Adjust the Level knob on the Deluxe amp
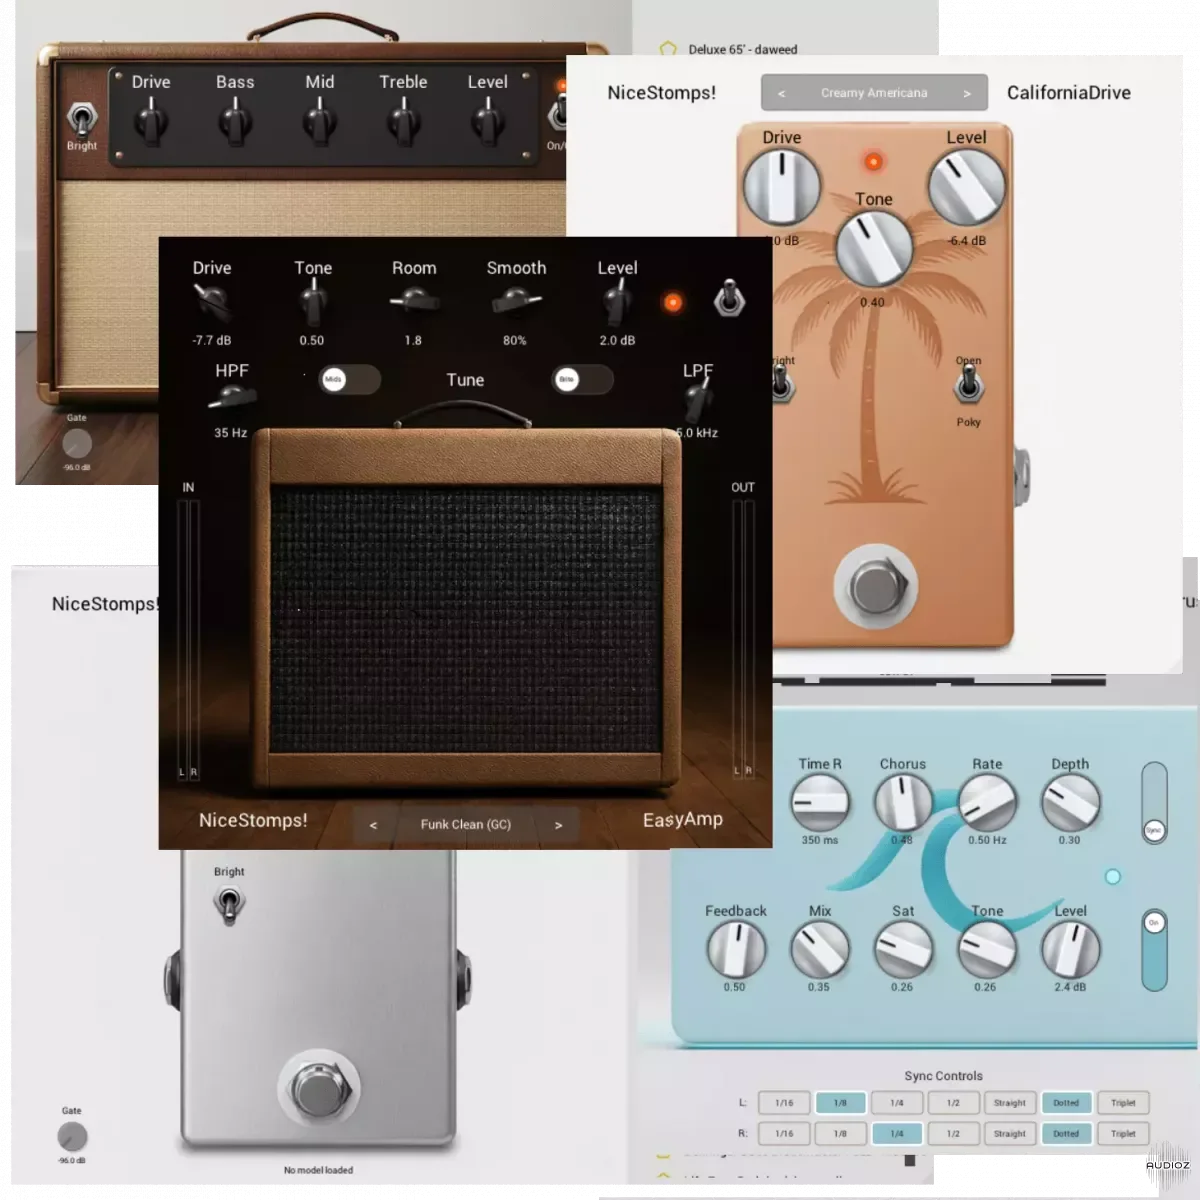Screen dimensions: 1200x1200 click(488, 123)
